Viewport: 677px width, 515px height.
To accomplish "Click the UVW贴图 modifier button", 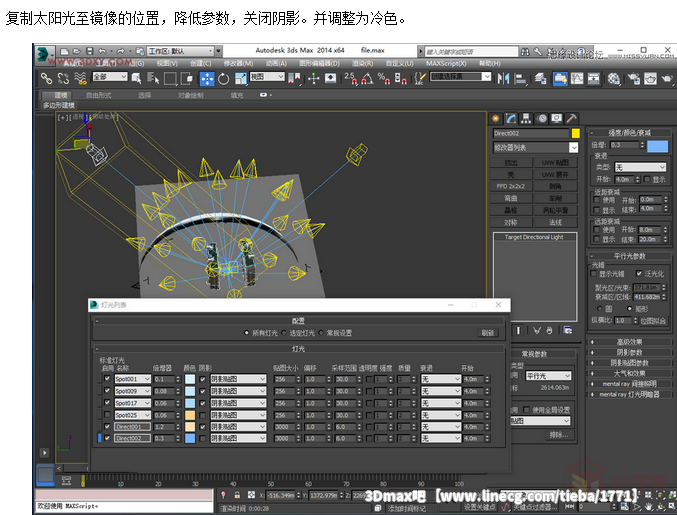I will pyautogui.click(x=554, y=161).
